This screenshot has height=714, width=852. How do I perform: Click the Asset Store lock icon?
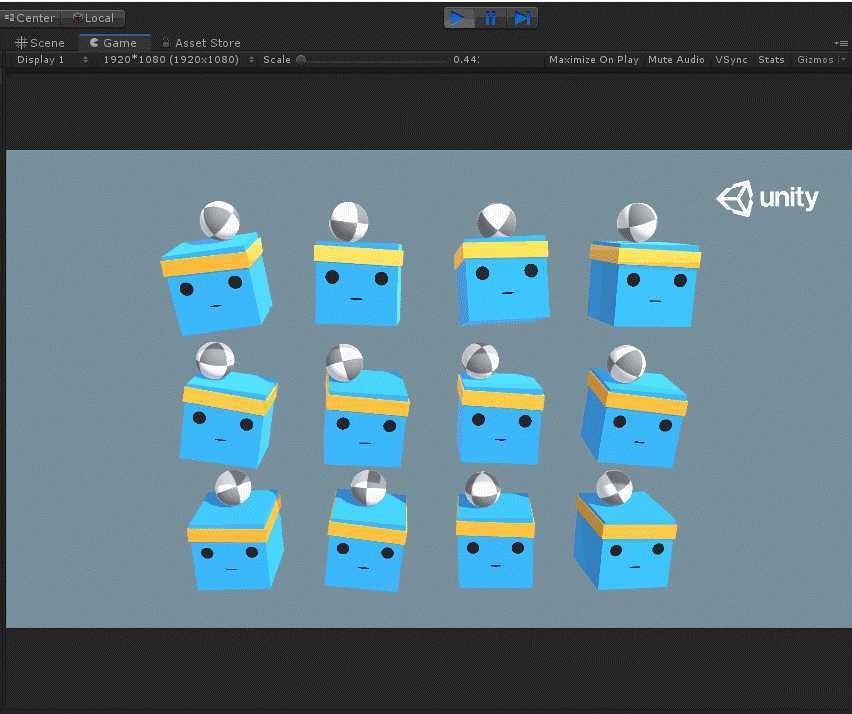point(166,42)
